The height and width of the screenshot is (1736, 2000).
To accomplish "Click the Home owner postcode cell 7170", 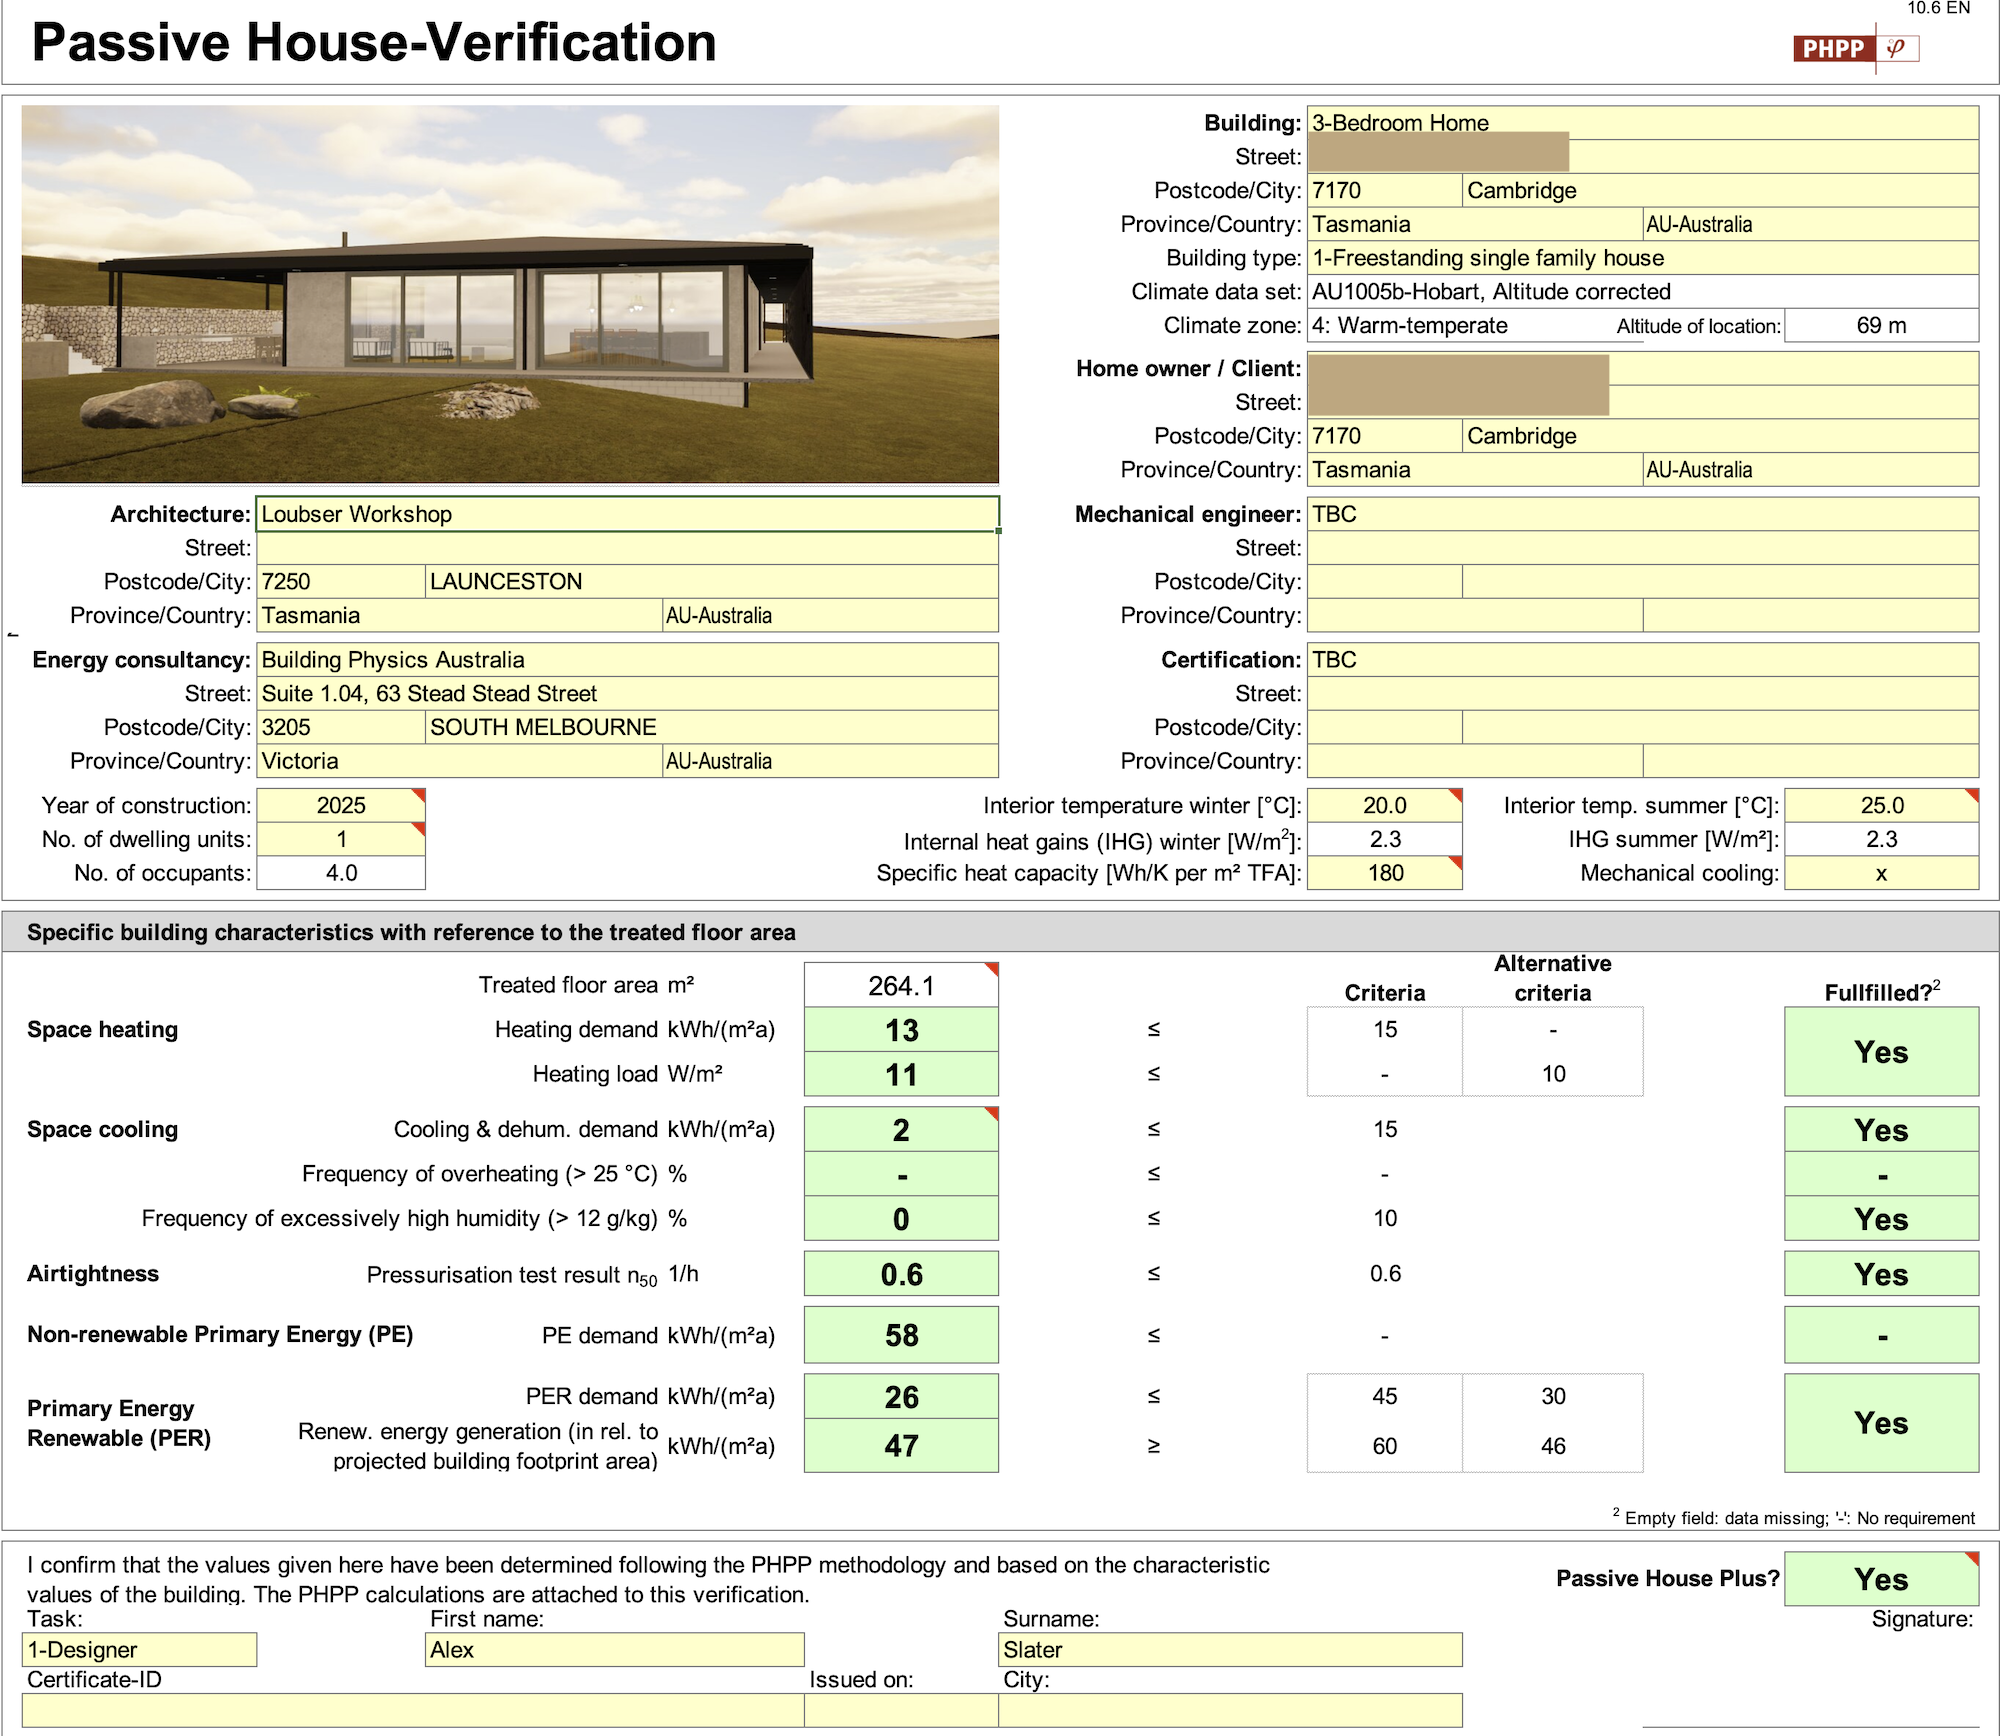I will click(x=1385, y=436).
